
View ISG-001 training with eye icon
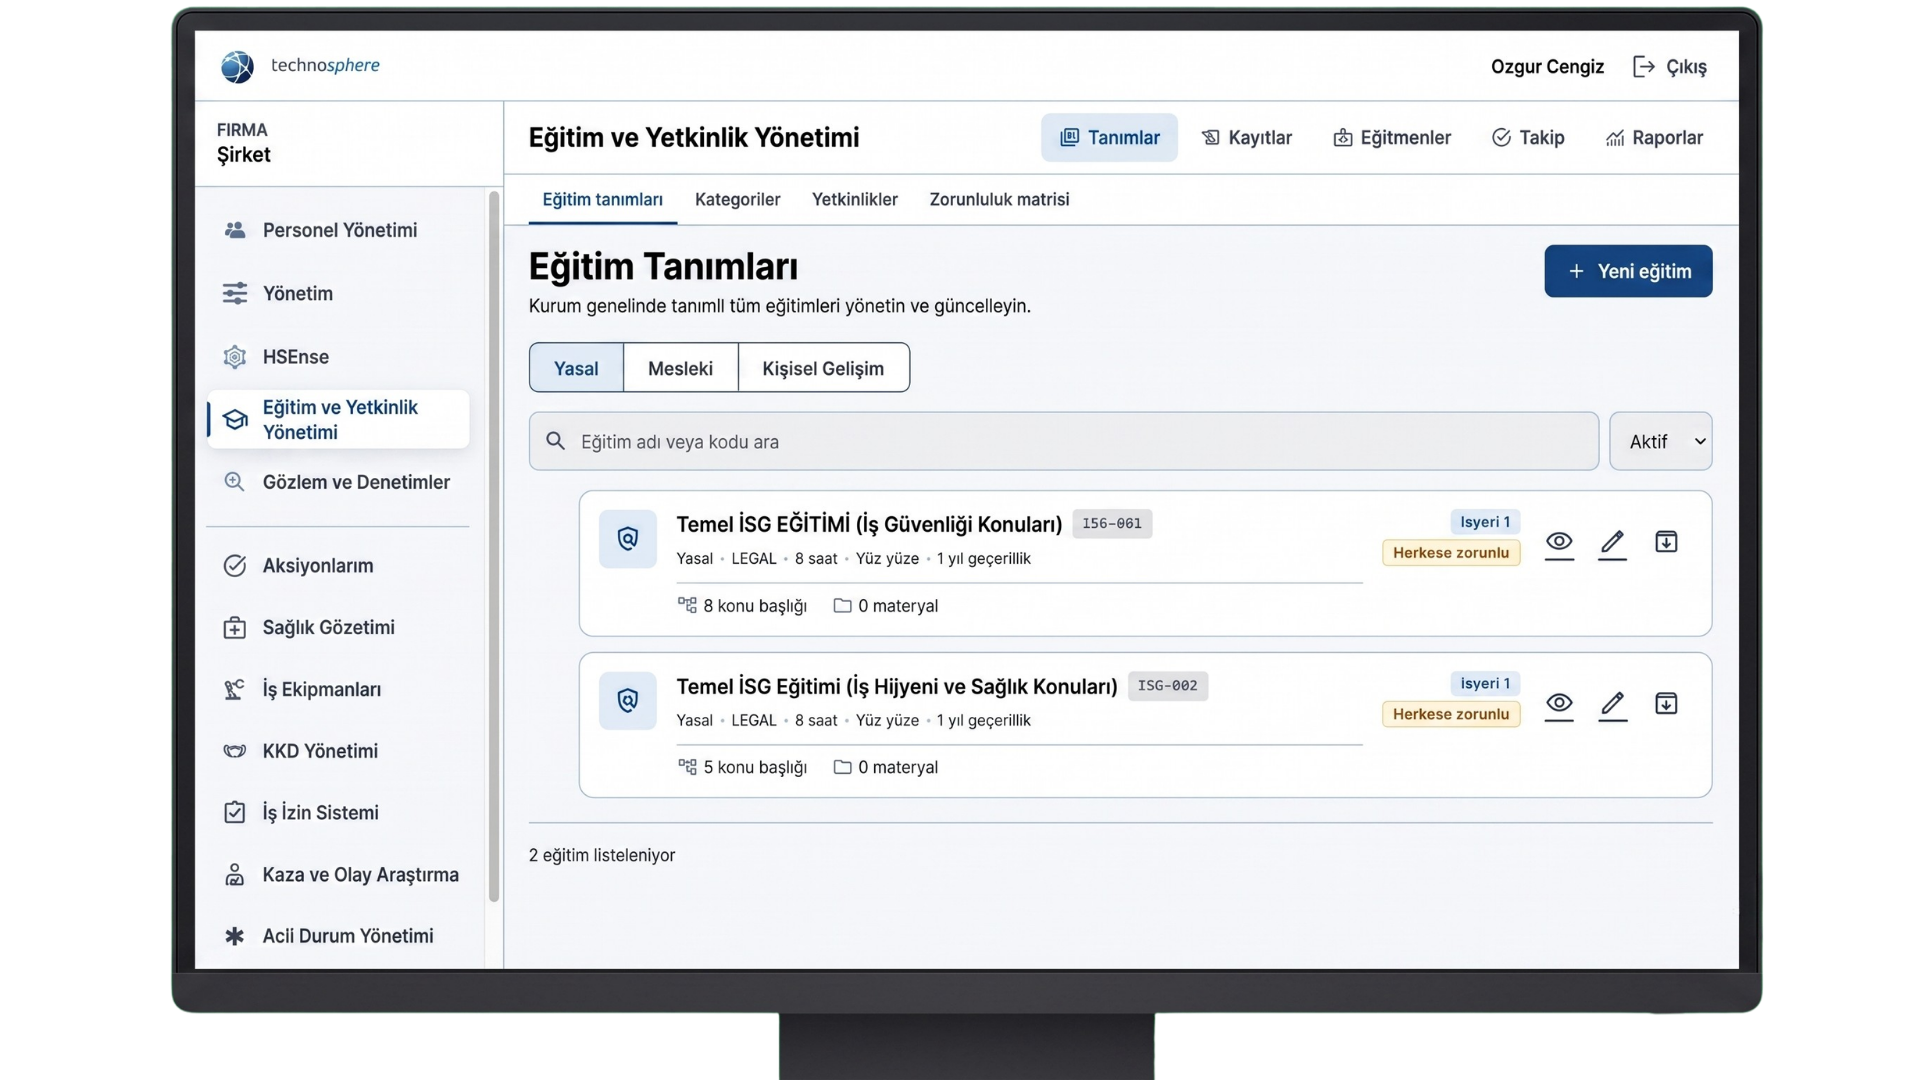[1559, 543]
